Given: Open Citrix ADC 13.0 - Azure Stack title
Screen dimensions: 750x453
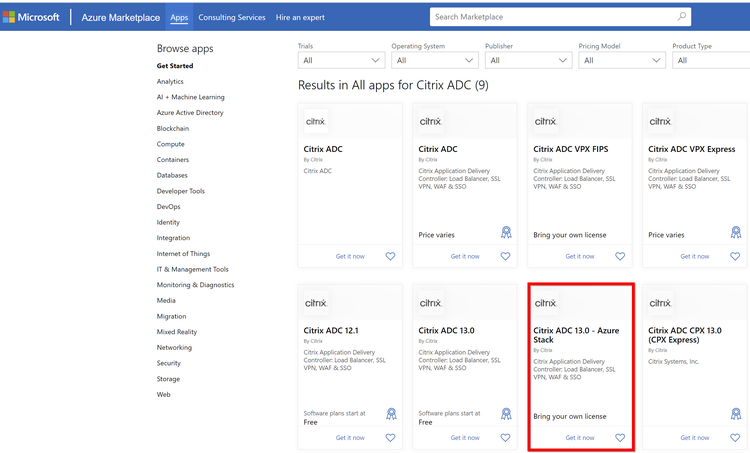Looking at the screenshot, I should click(576, 335).
